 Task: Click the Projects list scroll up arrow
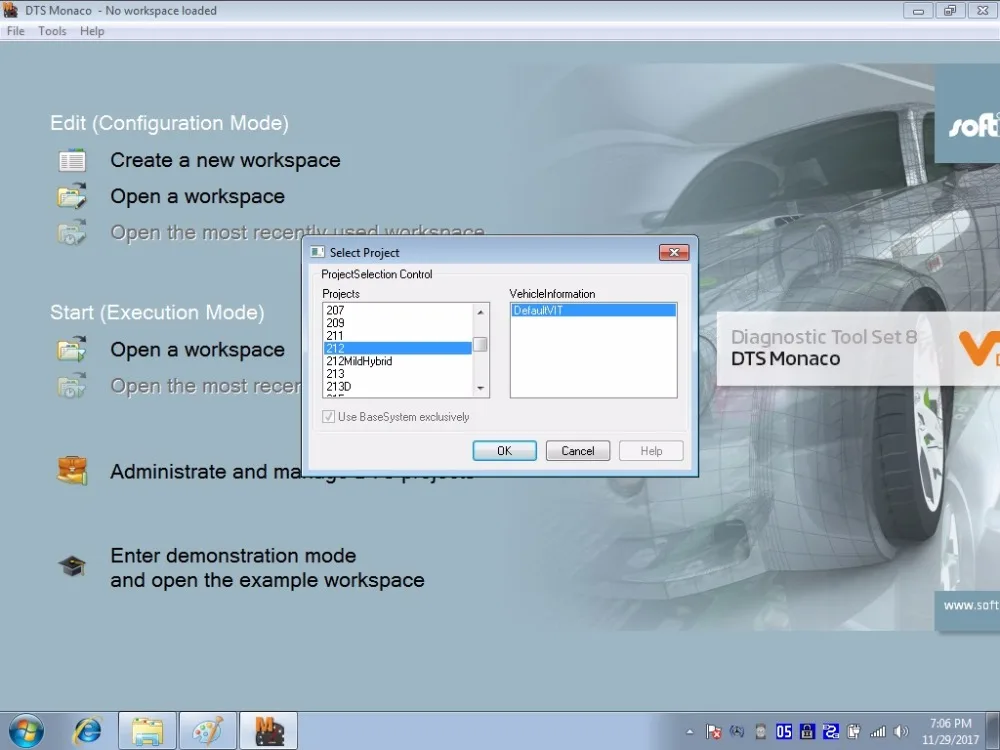[x=480, y=311]
